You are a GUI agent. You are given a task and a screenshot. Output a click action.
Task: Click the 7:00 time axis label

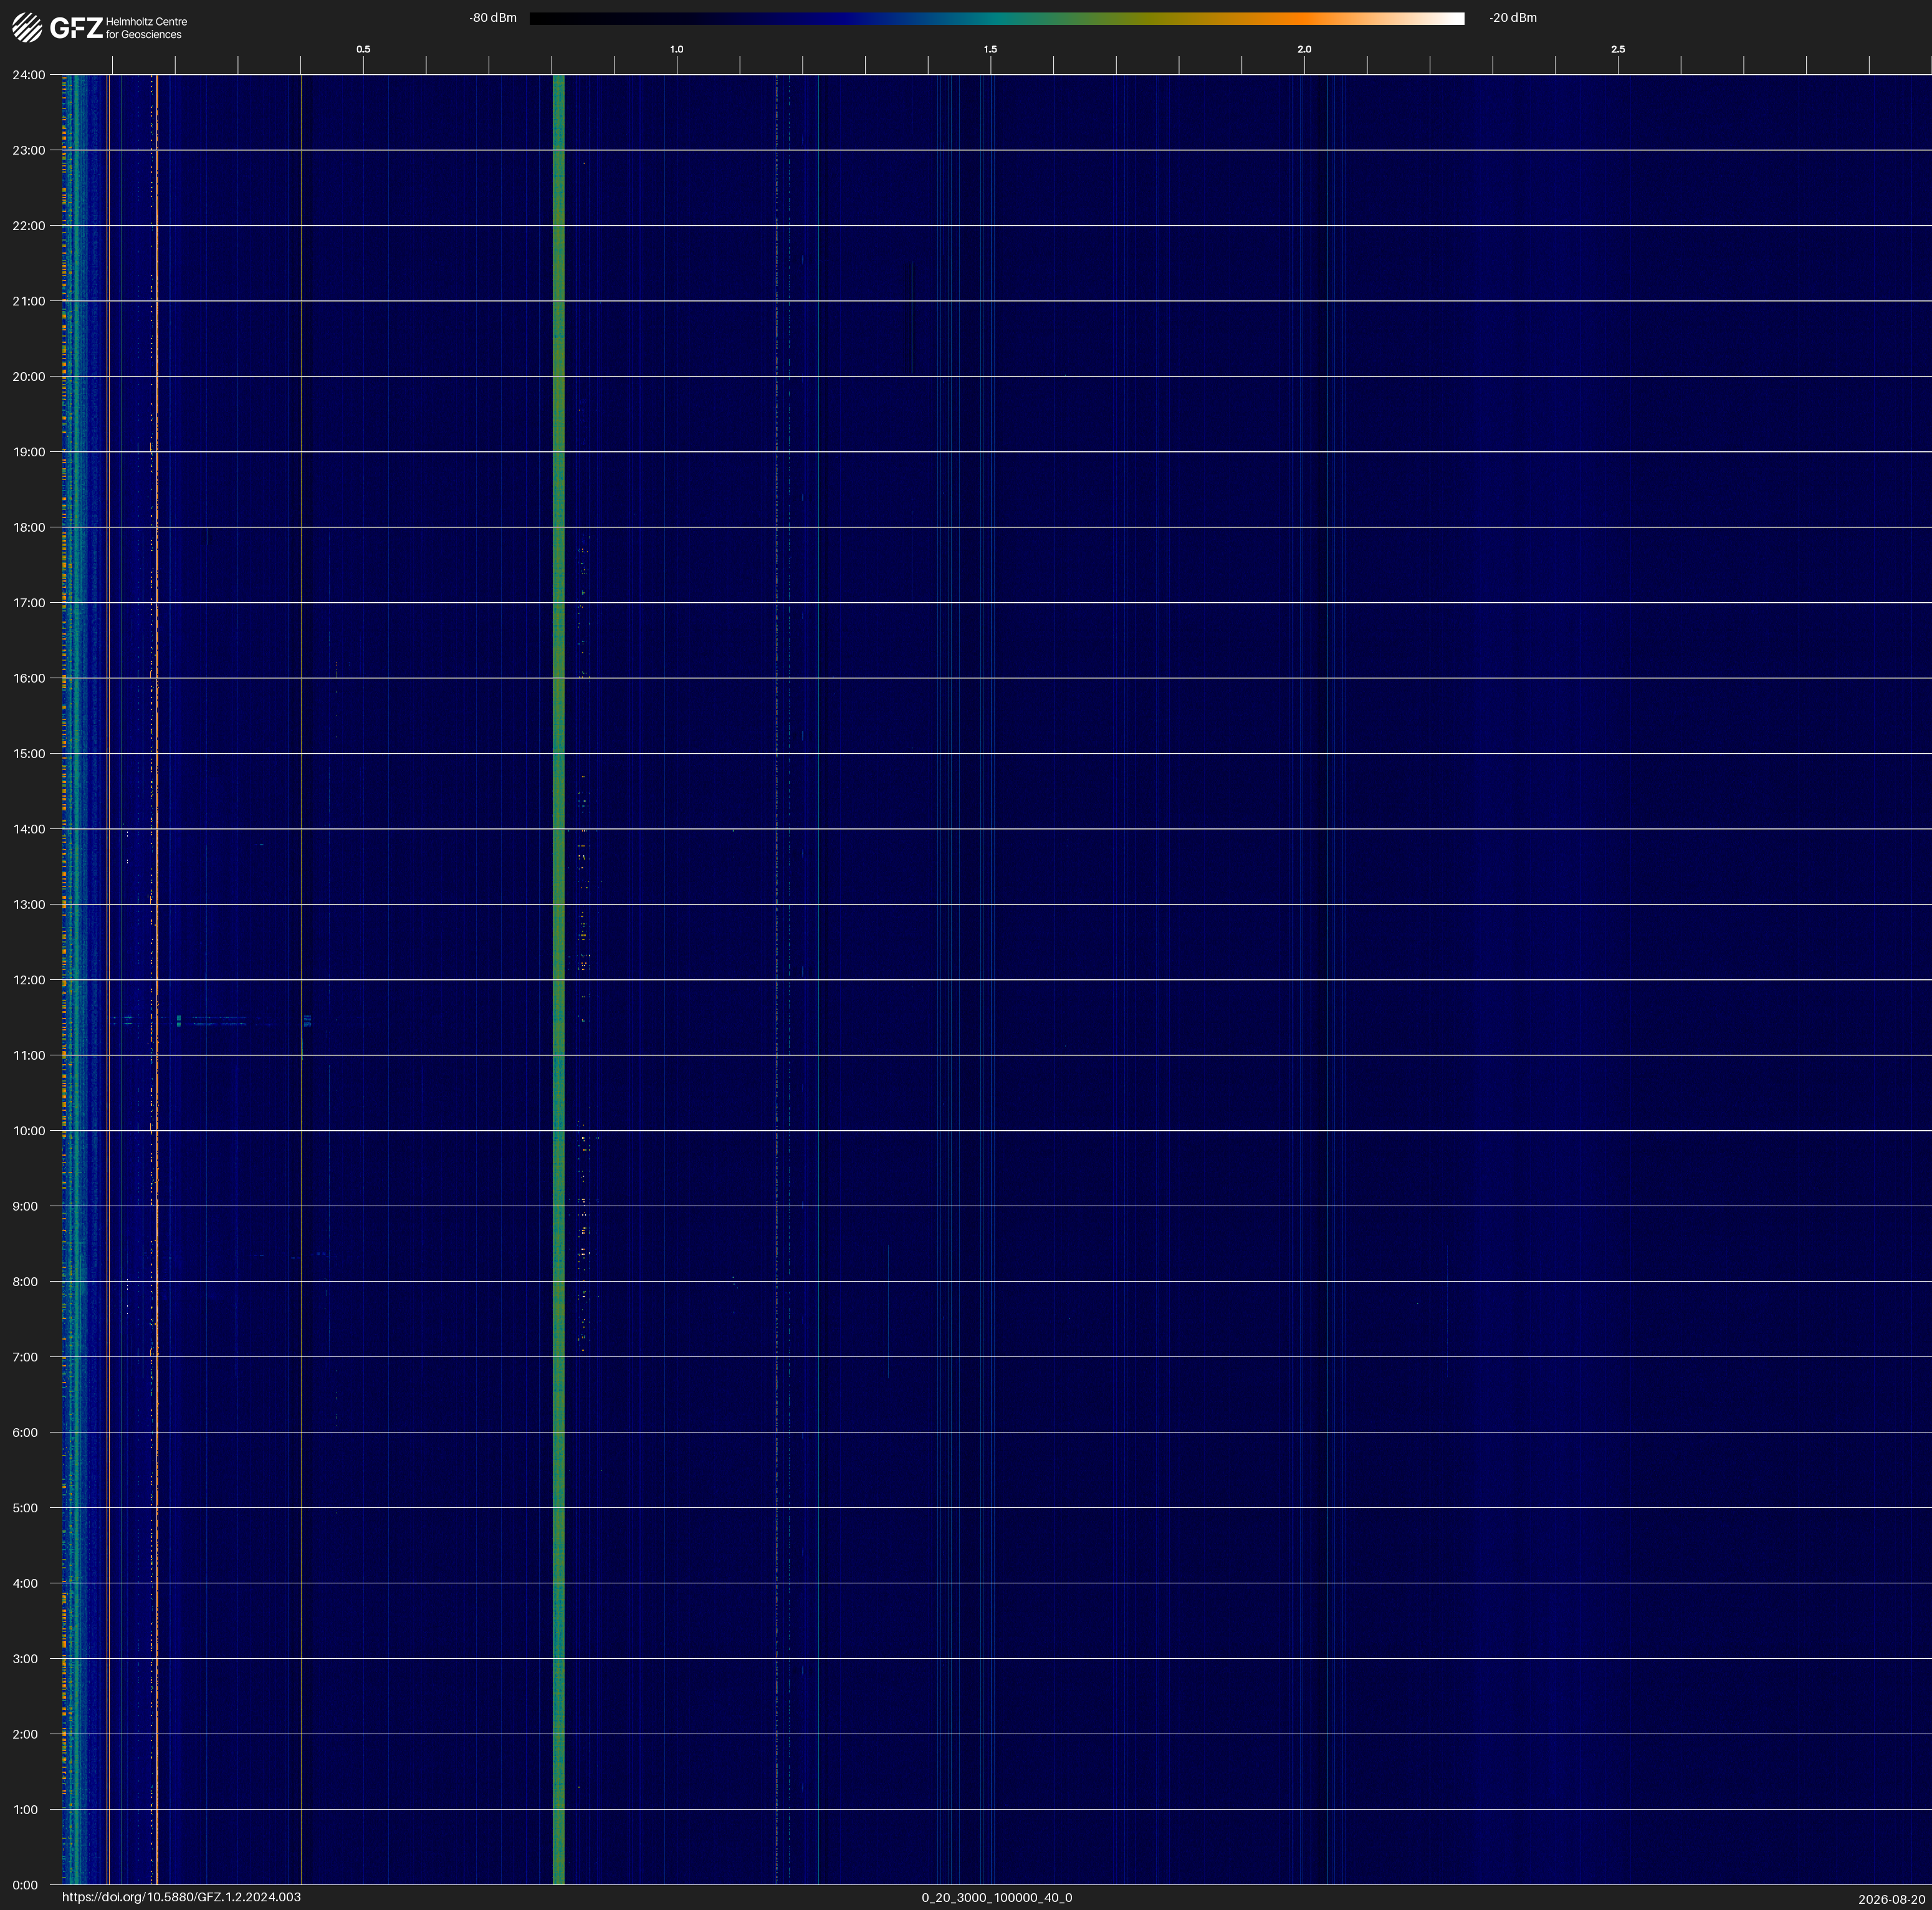click(25, 1357)
